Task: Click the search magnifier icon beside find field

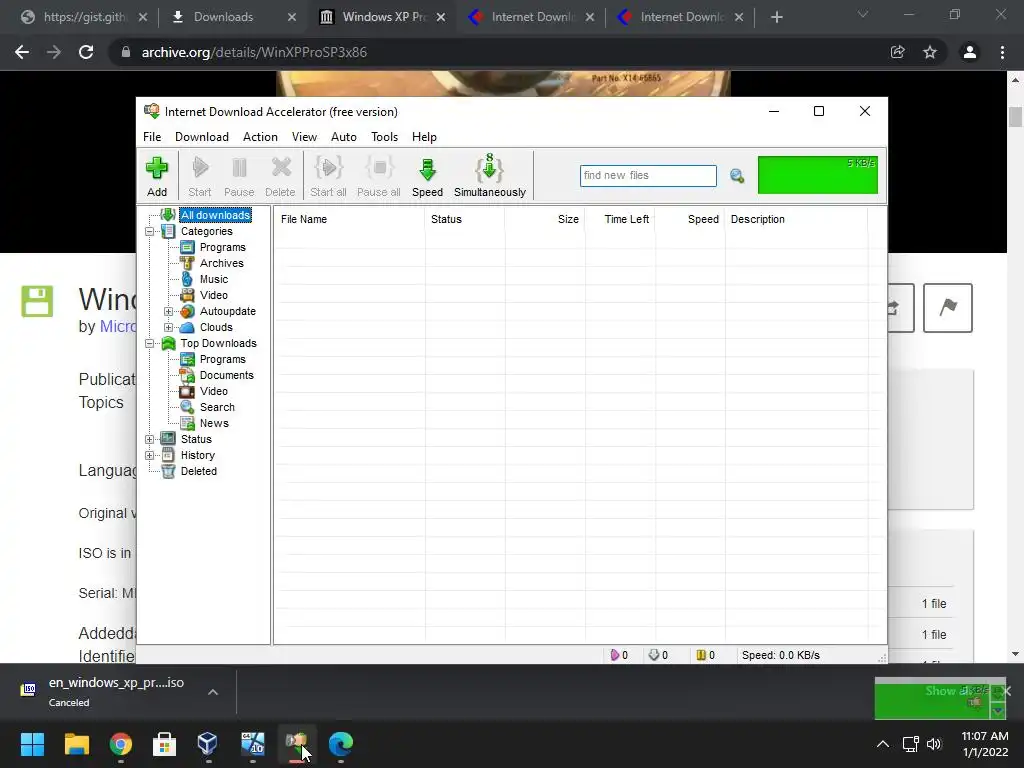Action: tap(737, 176)
